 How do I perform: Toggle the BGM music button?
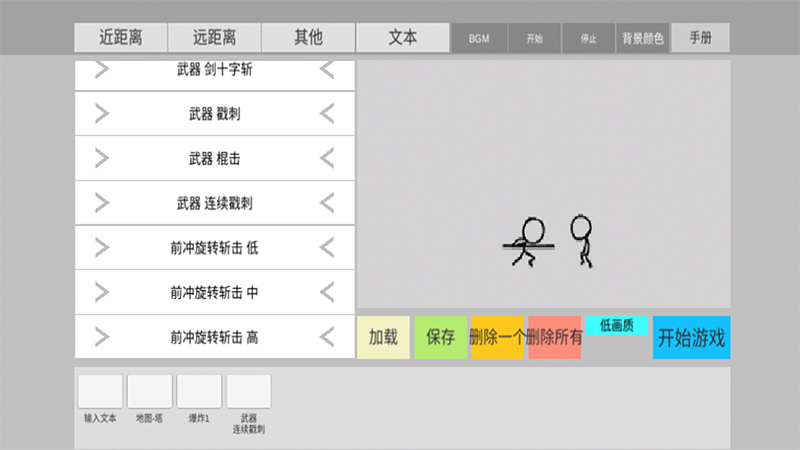click(x=478, y=39)
